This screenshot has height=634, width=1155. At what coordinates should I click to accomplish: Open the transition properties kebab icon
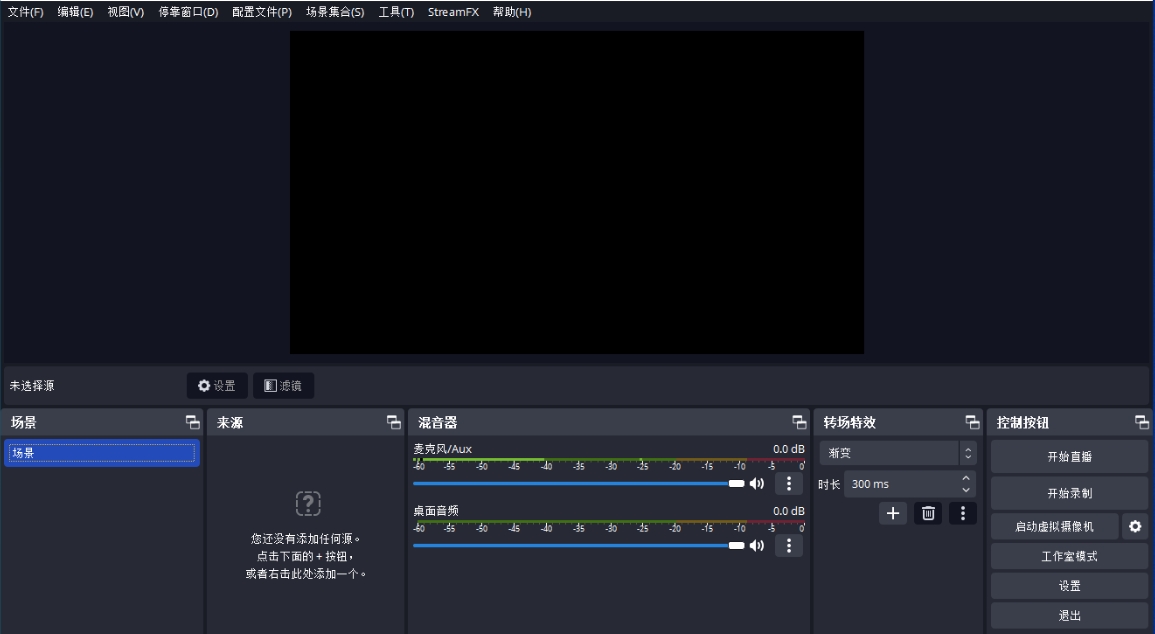click(963, 513)
